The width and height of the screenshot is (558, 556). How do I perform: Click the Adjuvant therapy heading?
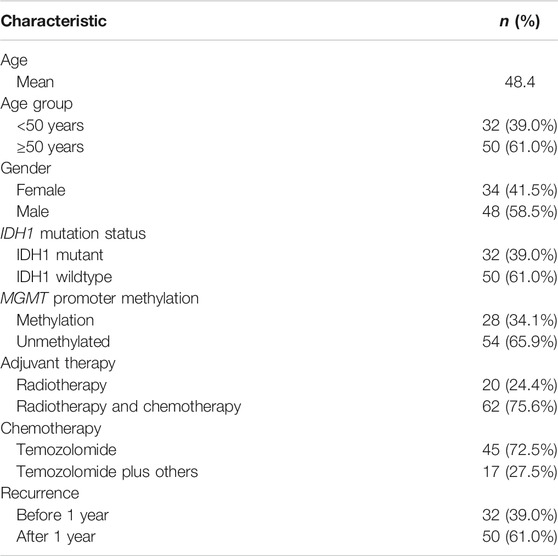[58, 364]
